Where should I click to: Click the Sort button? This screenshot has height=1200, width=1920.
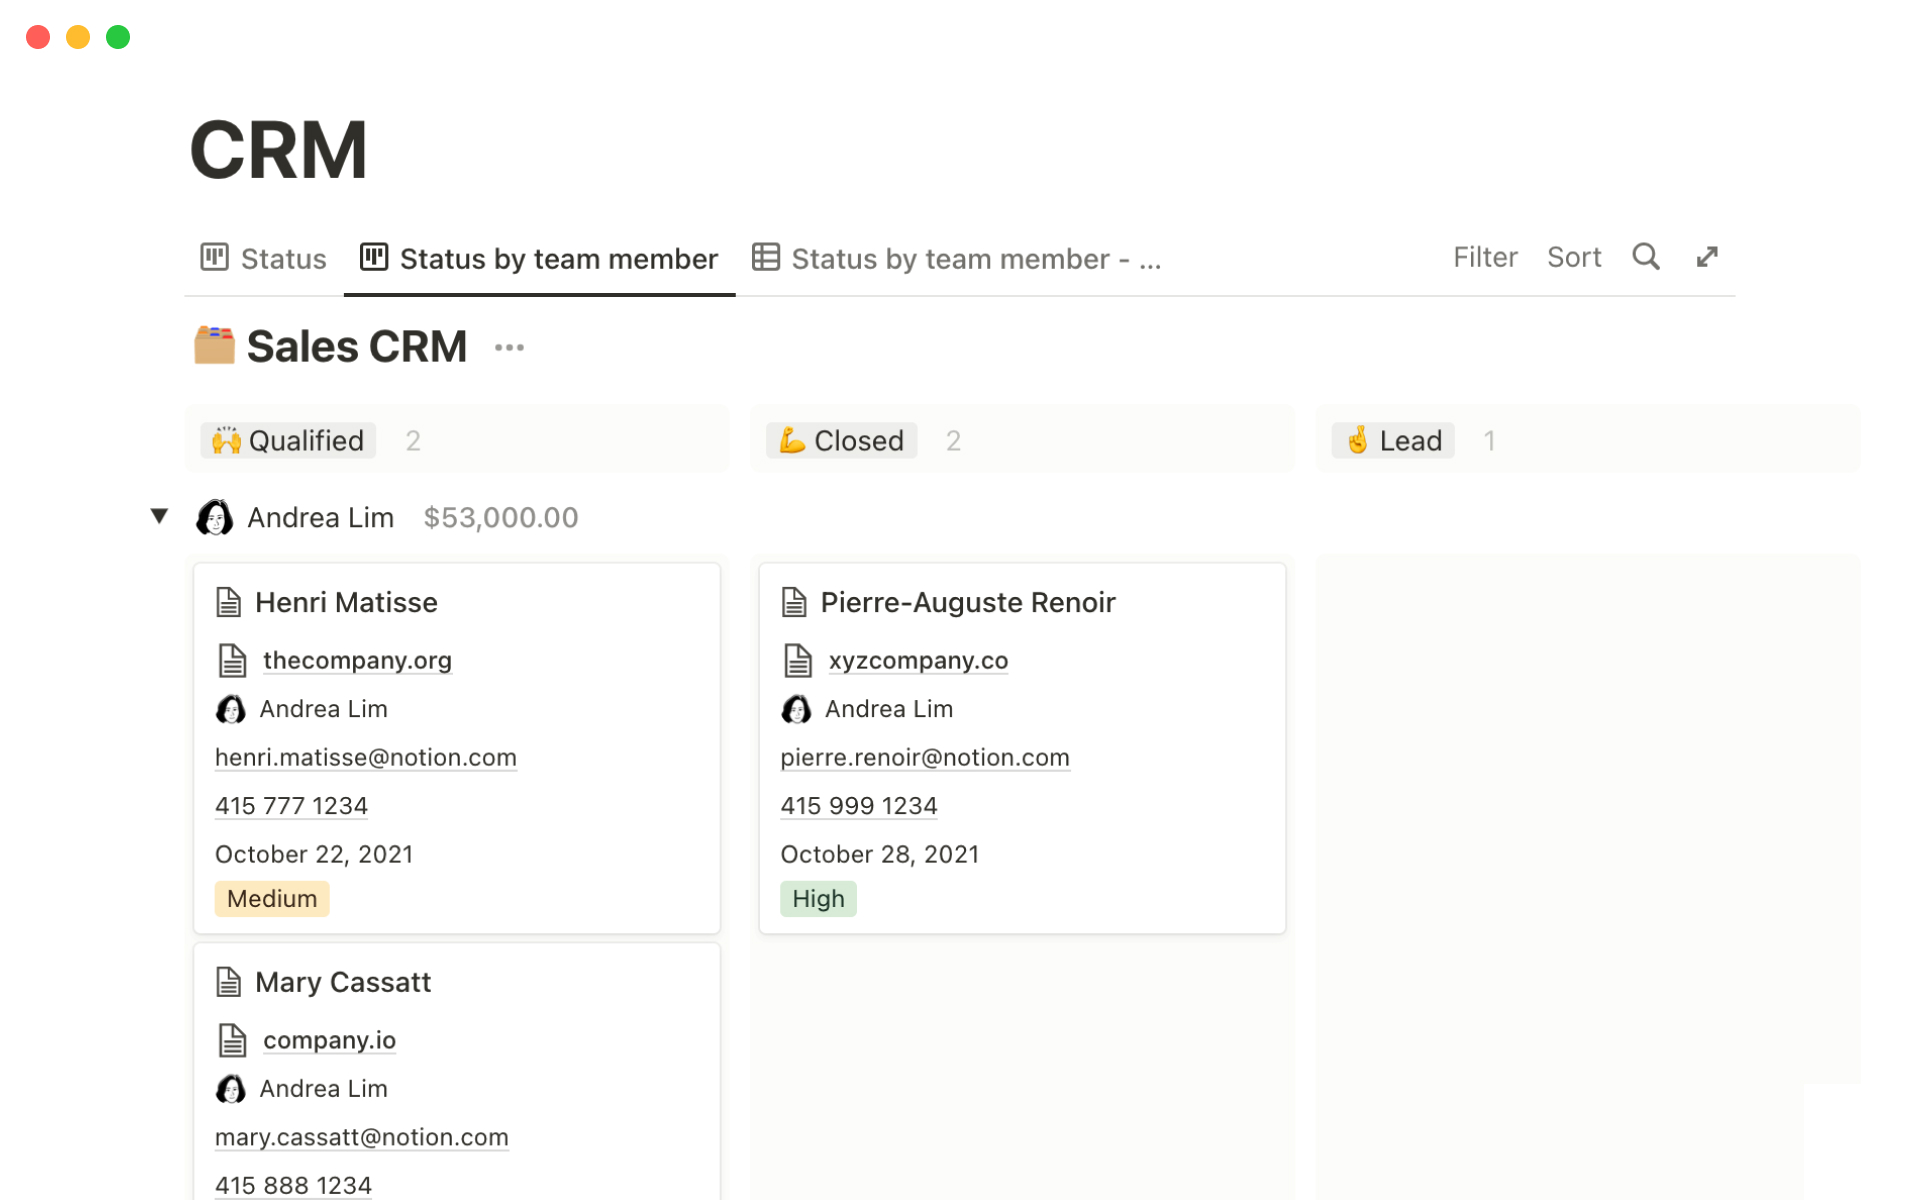pos(1573,257)
